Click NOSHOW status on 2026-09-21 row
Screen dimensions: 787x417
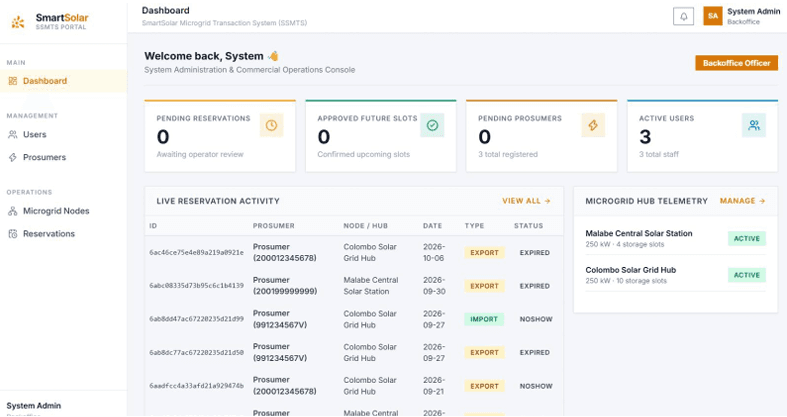point(536,386)
